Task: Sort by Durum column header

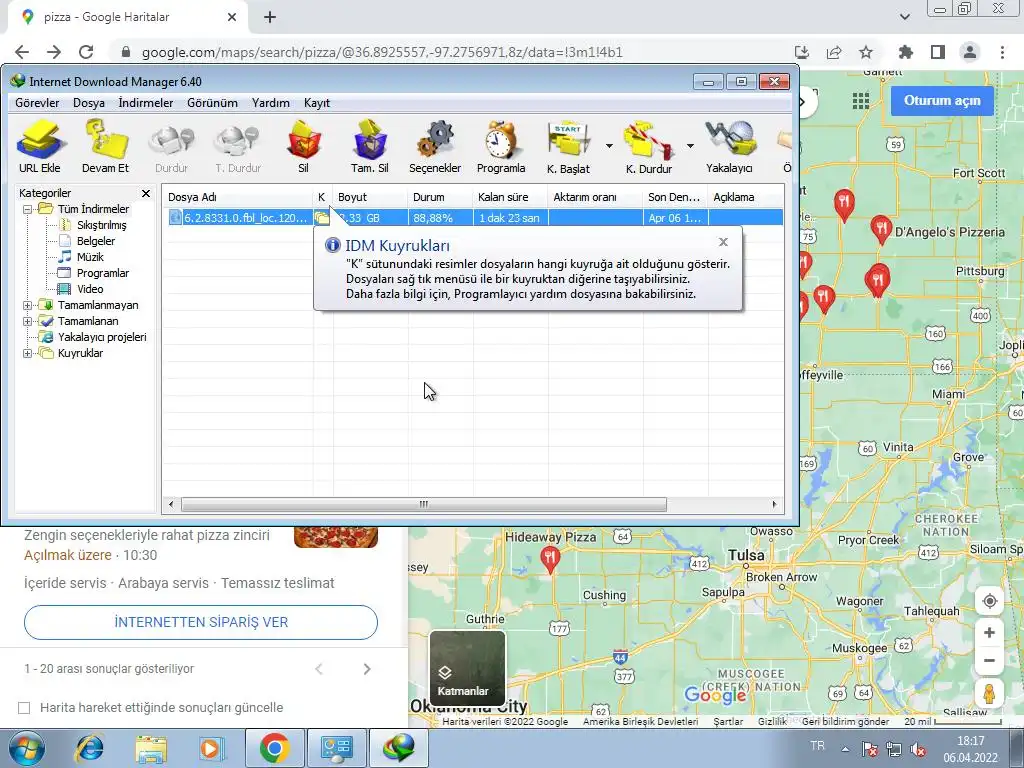Action: point(440,197)
